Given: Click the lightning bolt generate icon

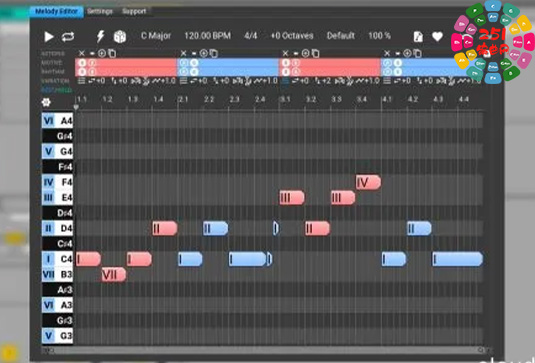Looking at the screenshot, I should point(100,36).
